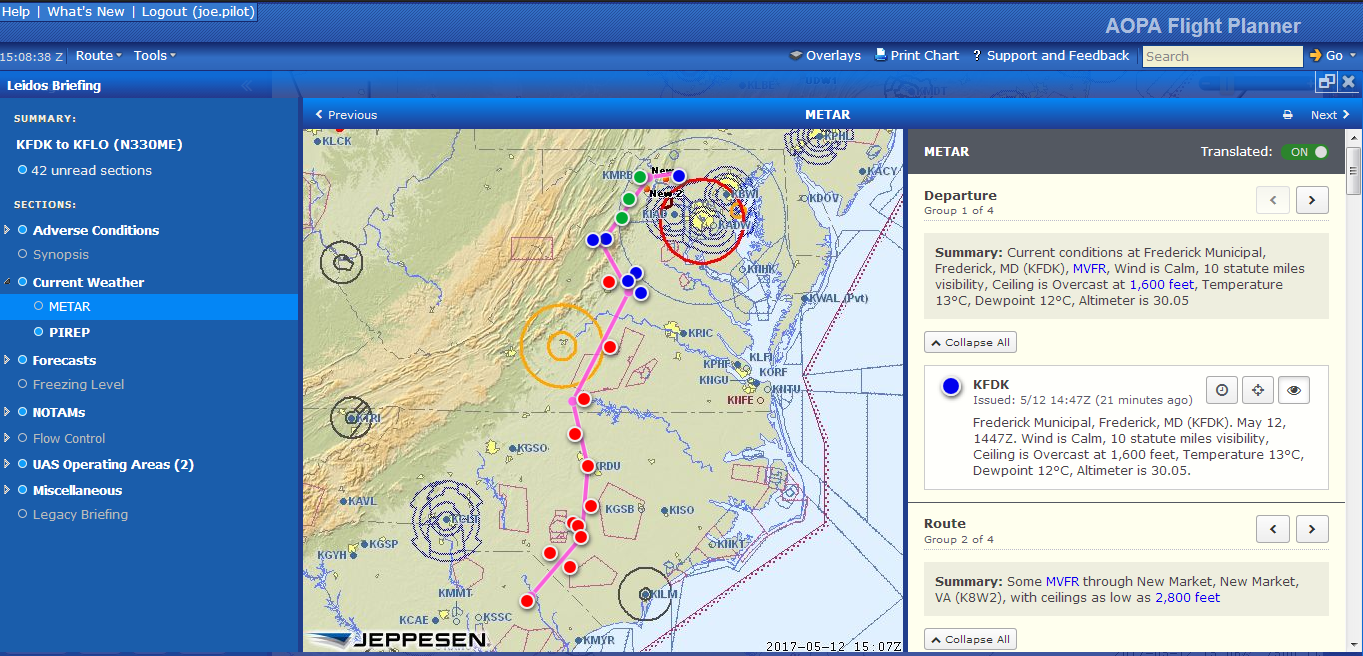Go to next Departure group
1363x656 pixels.
pos(1312,200)
